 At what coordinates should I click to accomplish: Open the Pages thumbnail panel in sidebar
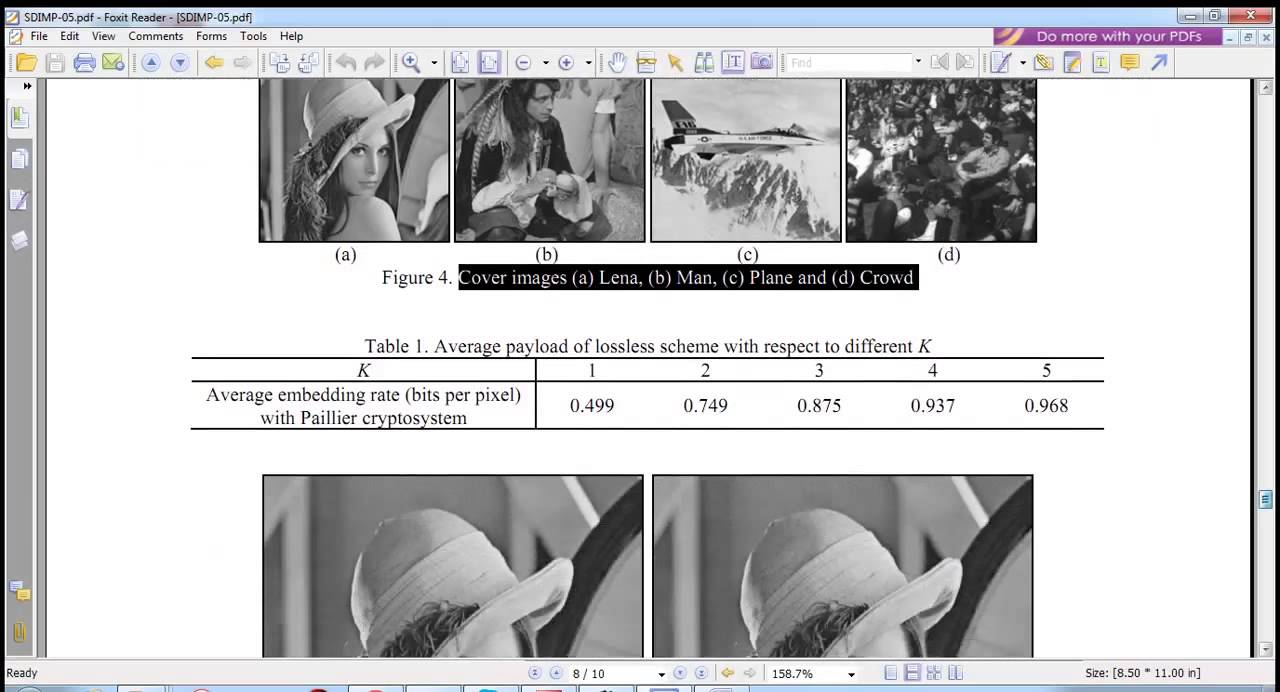(x=19, y=159)
